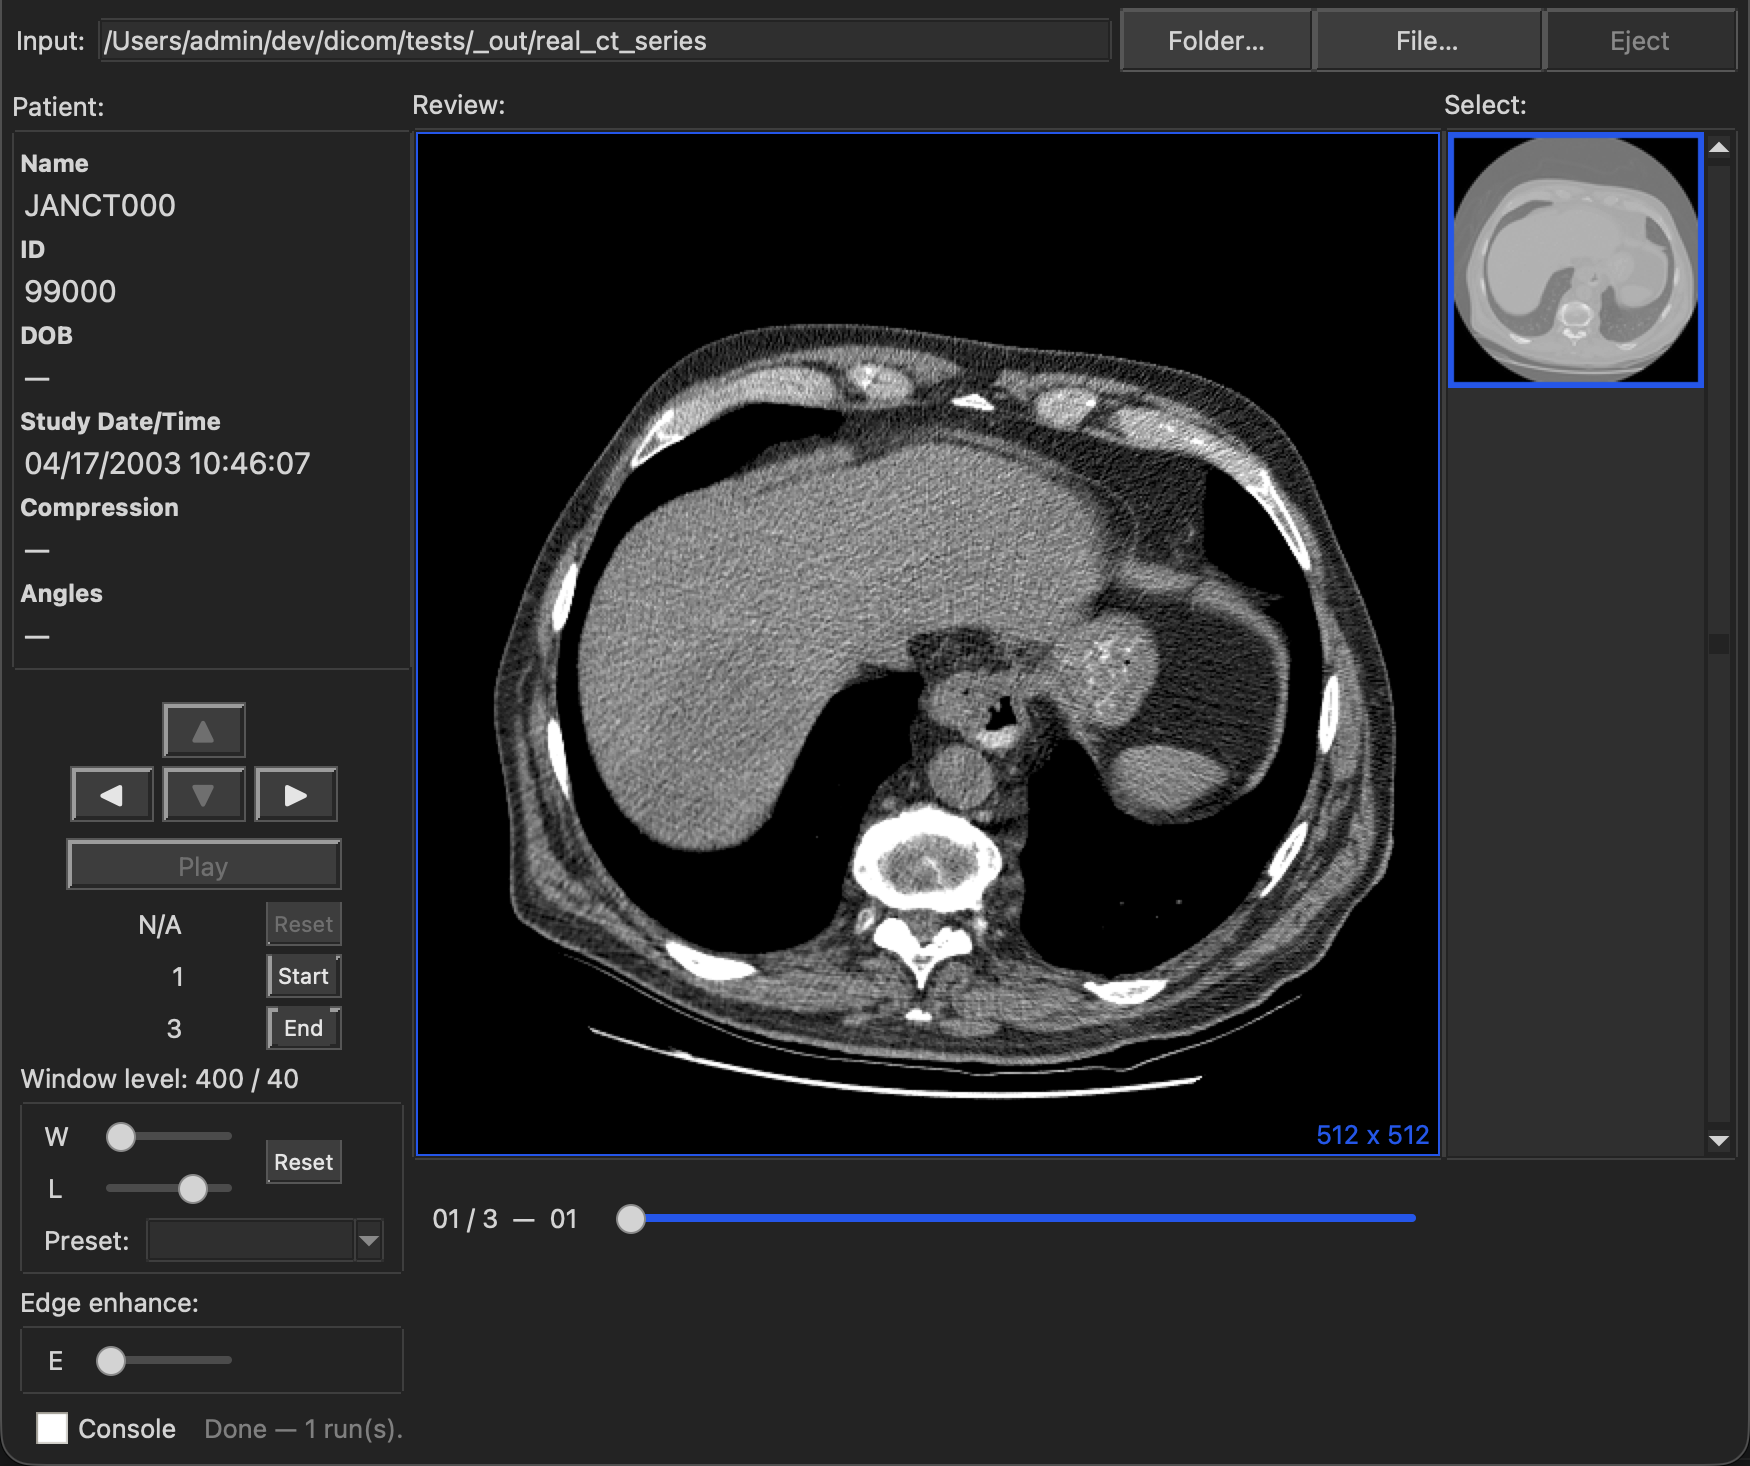Click the Window level: 400 / 40 label
This screenshot has width=1750, height=1466.
[160, 1079]
